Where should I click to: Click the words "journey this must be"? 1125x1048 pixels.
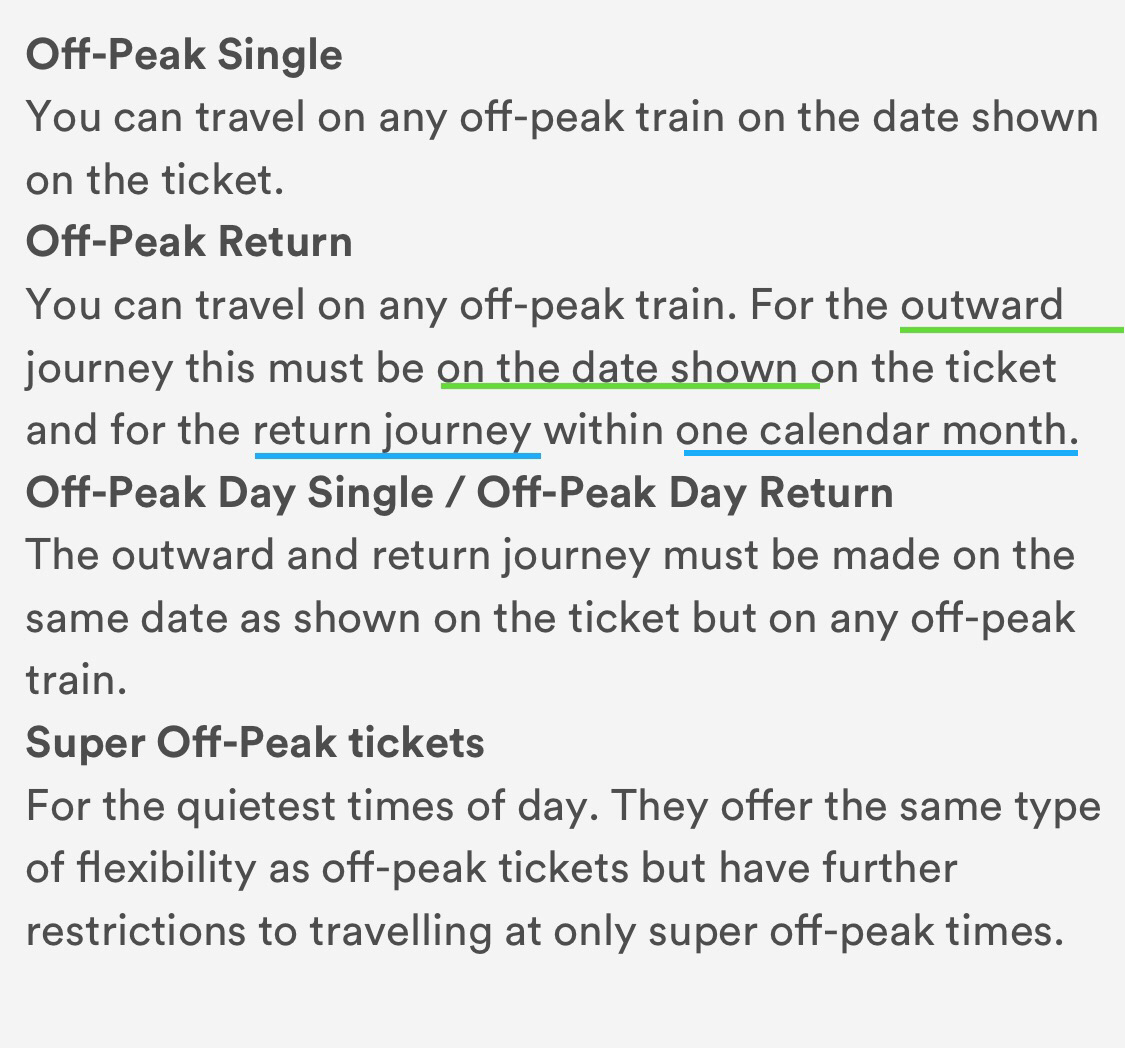[225, 368]
